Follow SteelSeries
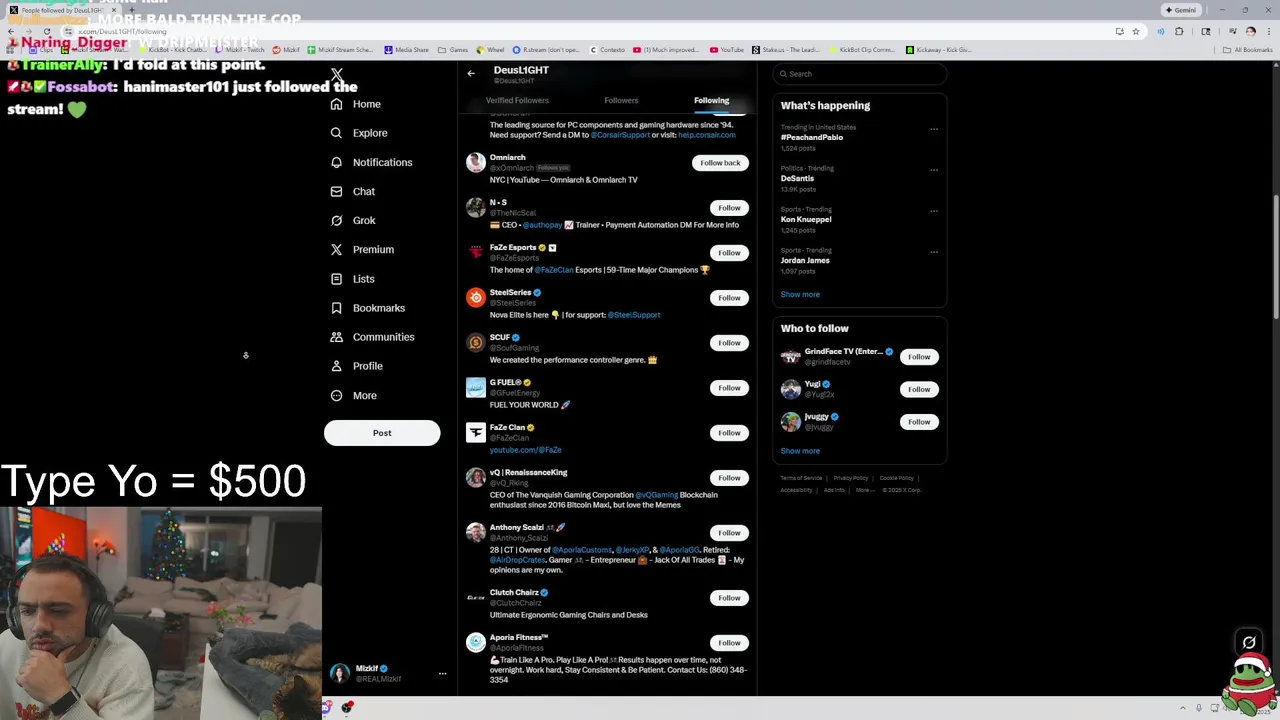 (729, 298)
